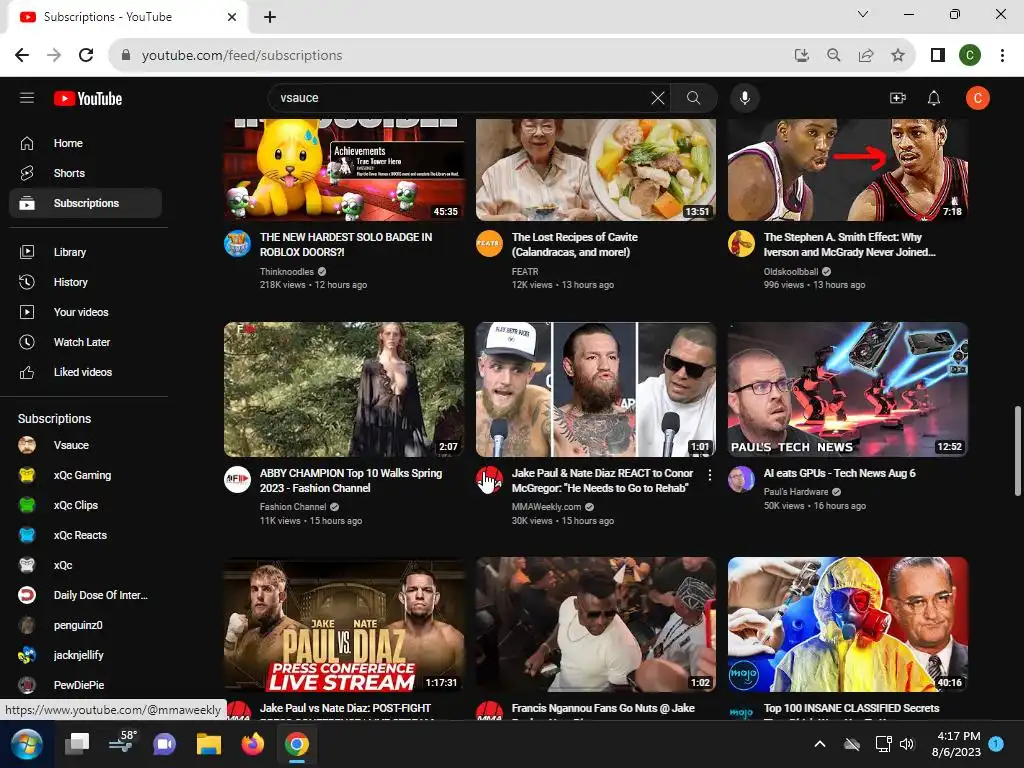Open the Create video icon
Image resolution: width=1024 pixels, height=768 pixels.
tap(898, 98)
